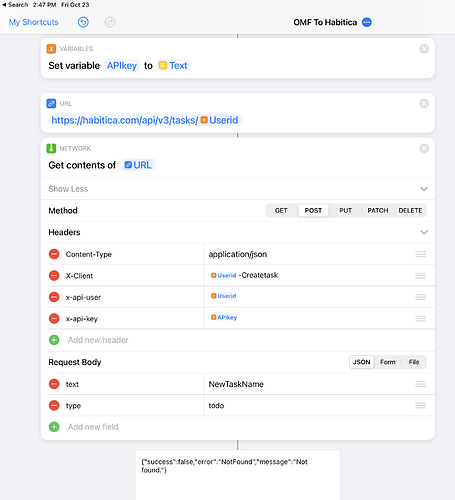Image resolution: width=455 pixels, height=500 pixels.
Task: Return to Search app via status bar
Action: (x=15, y=5)
